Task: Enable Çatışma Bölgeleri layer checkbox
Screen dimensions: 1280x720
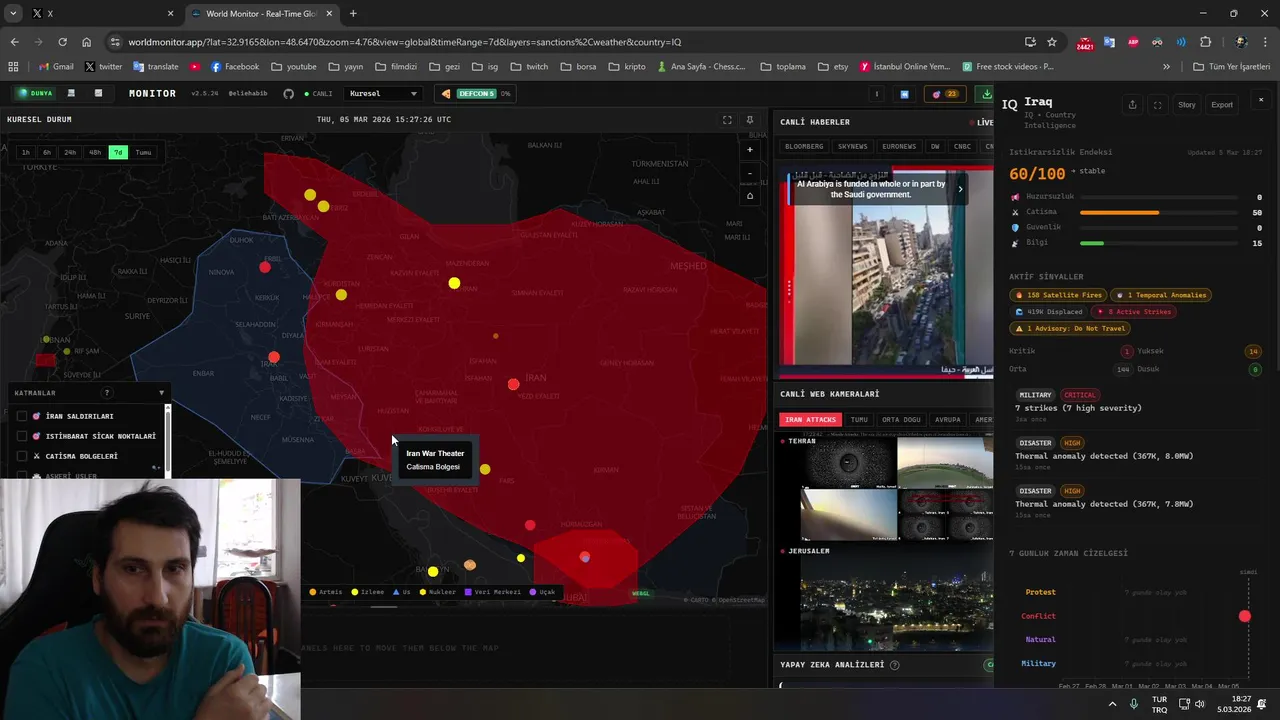Action: (22, 456)
